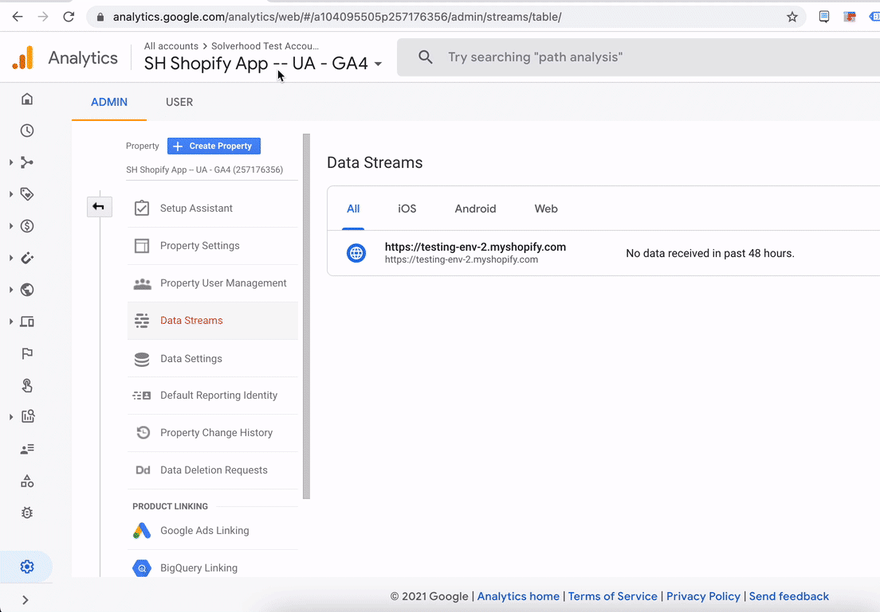
Task: Expand the acquisition flow sidebar arrow
Action: (x=11, y=162)
